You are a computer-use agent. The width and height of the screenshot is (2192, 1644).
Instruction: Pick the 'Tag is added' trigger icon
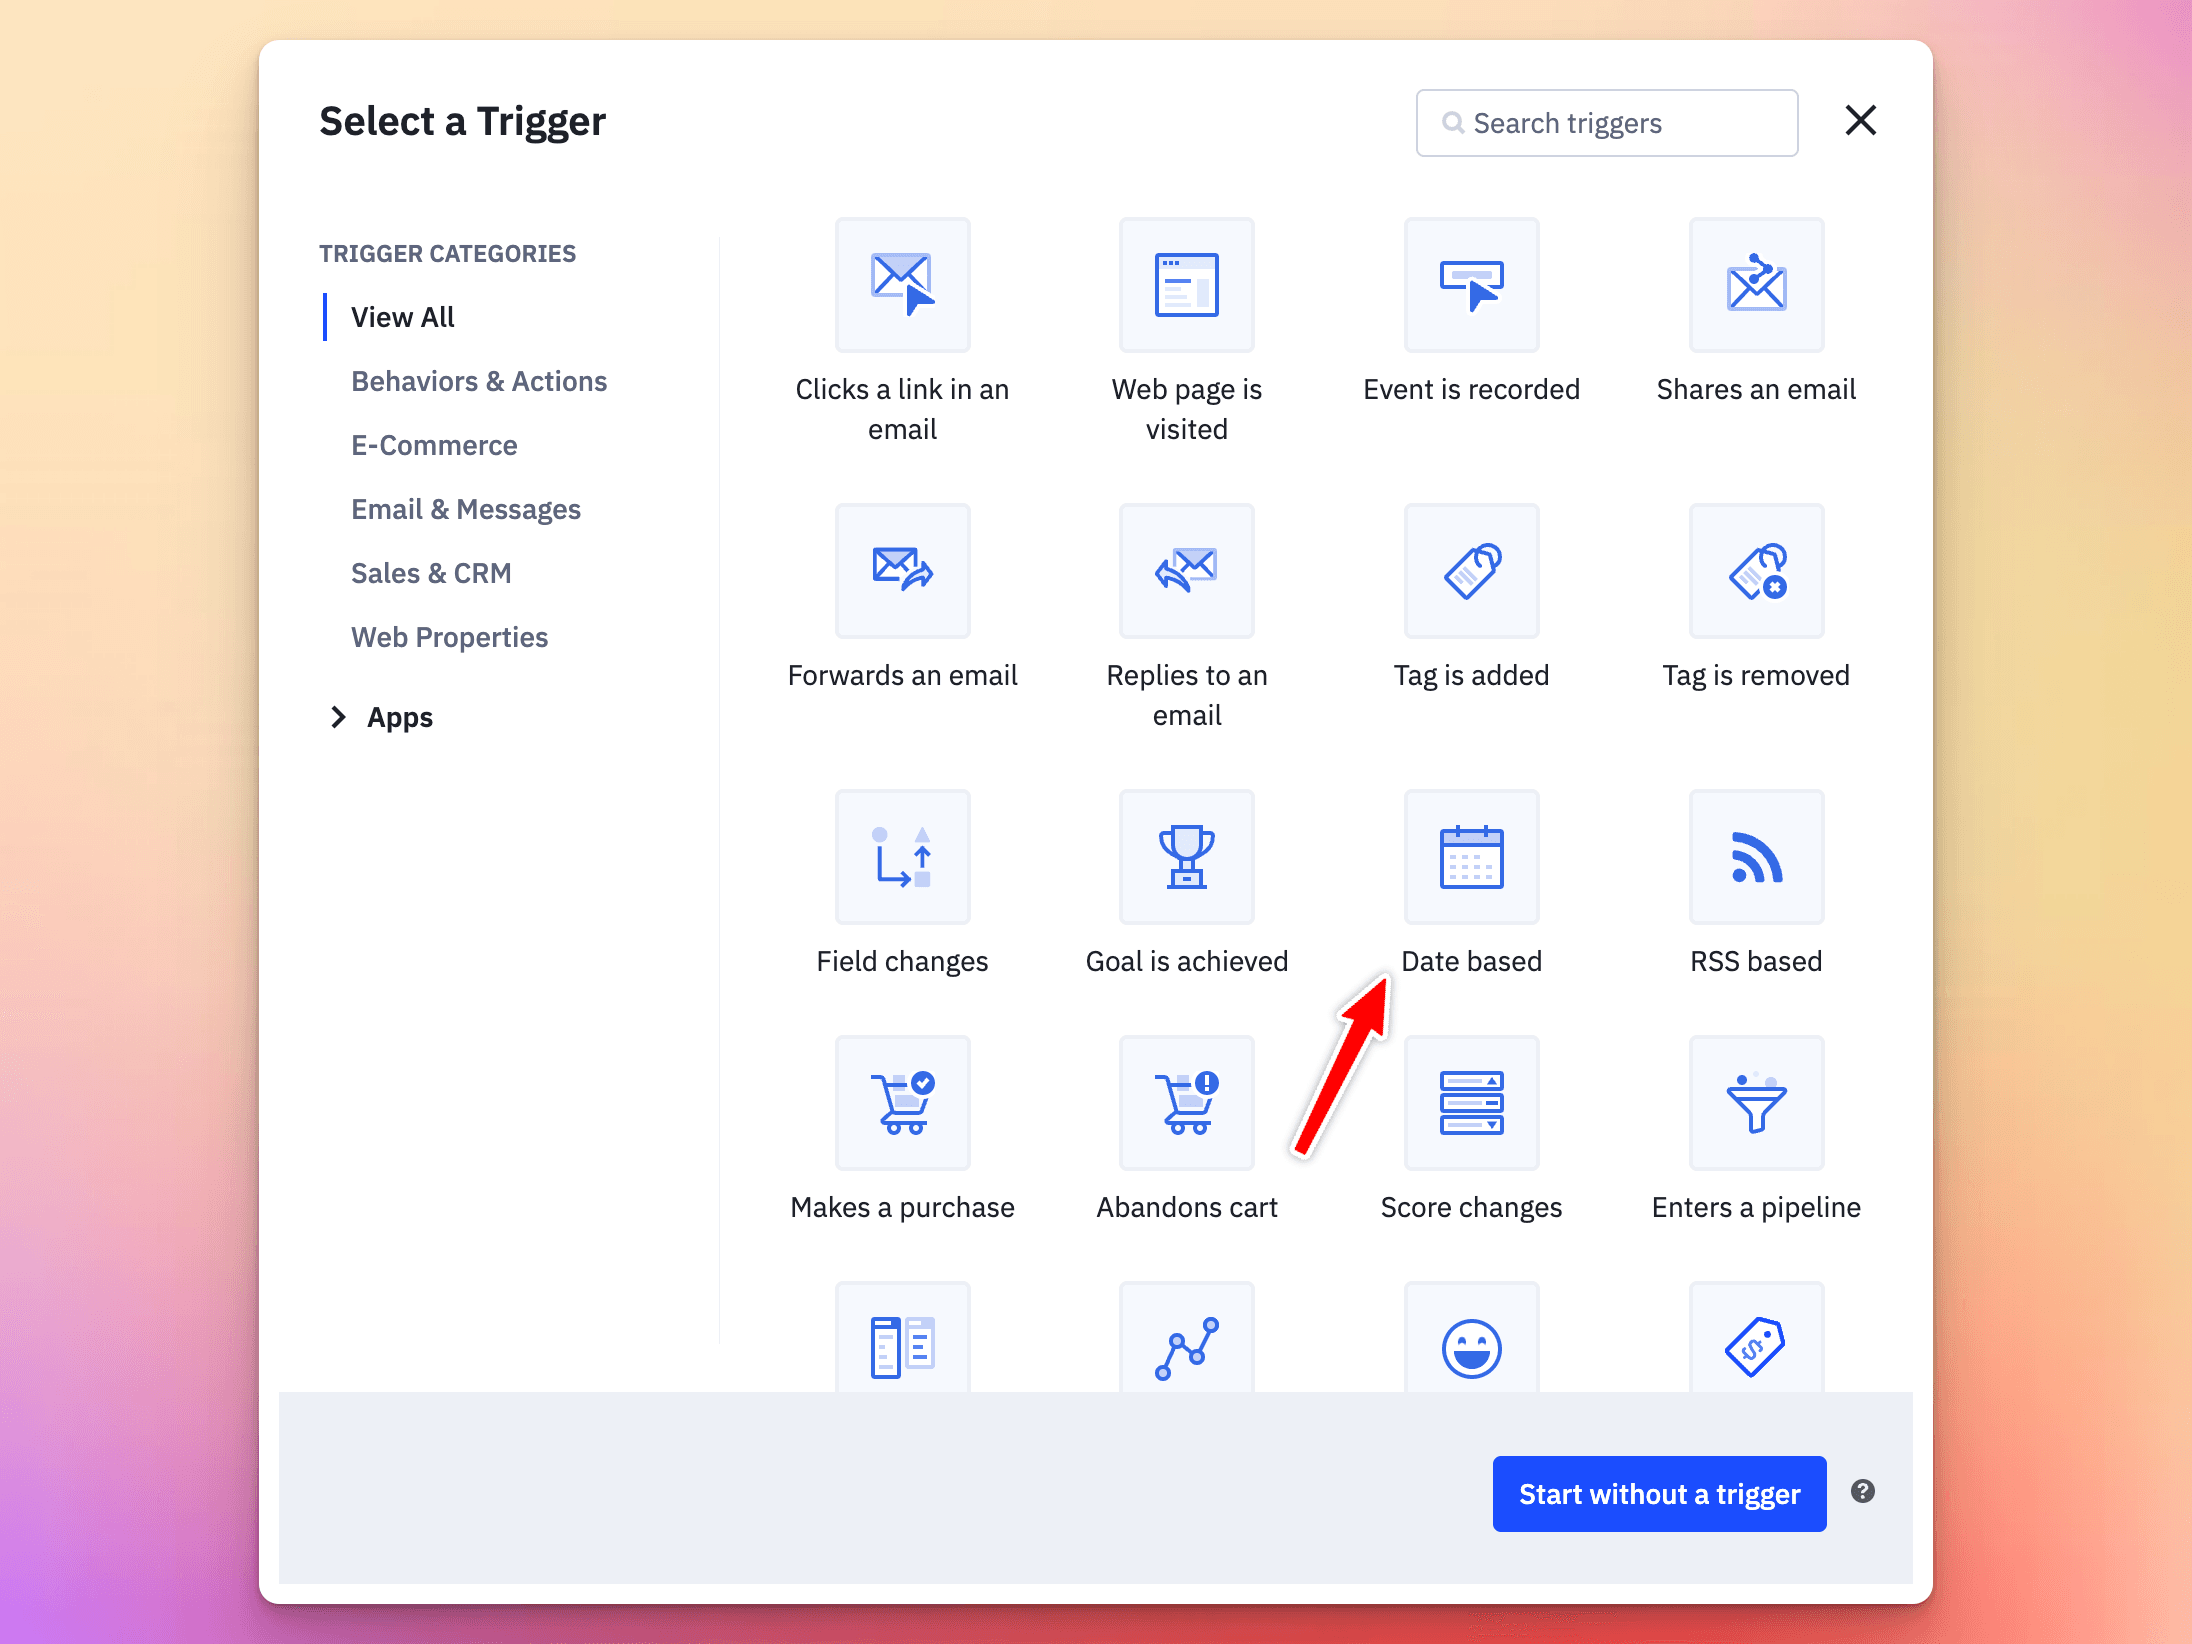1471,571
